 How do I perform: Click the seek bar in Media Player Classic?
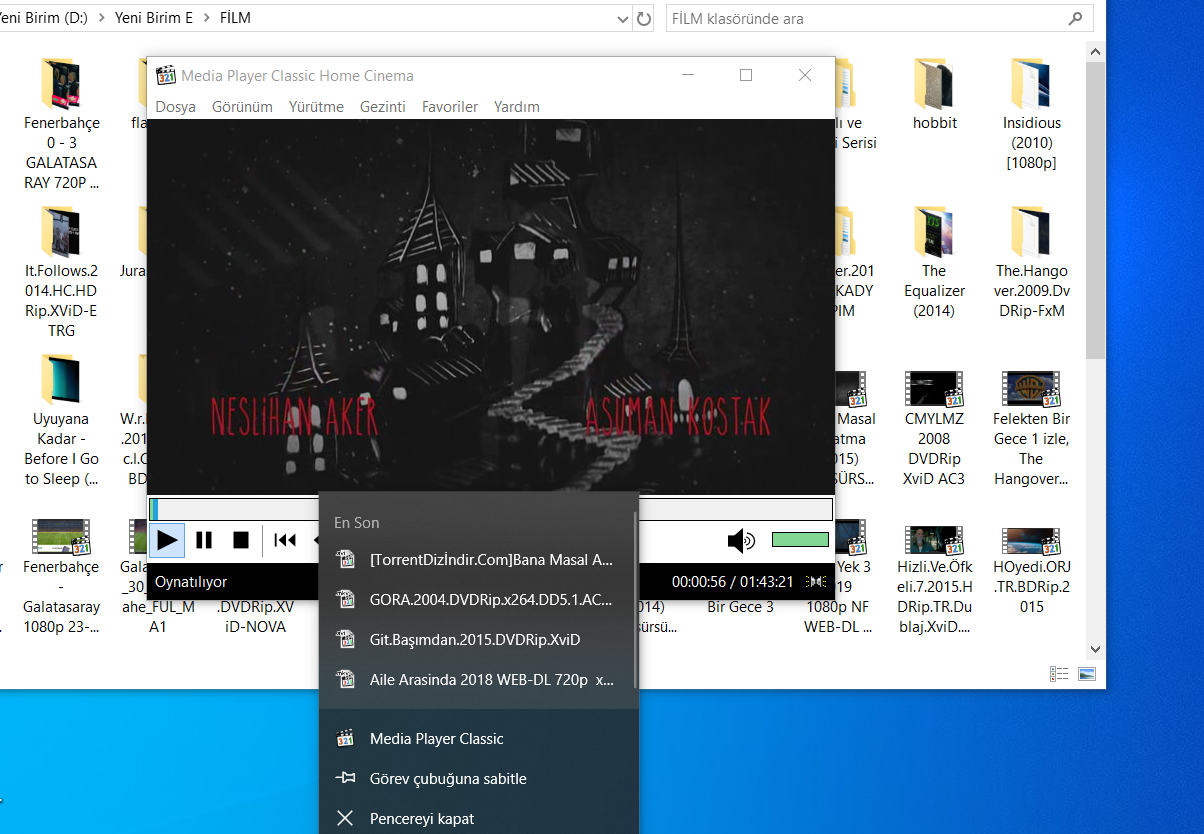(490, 509)
